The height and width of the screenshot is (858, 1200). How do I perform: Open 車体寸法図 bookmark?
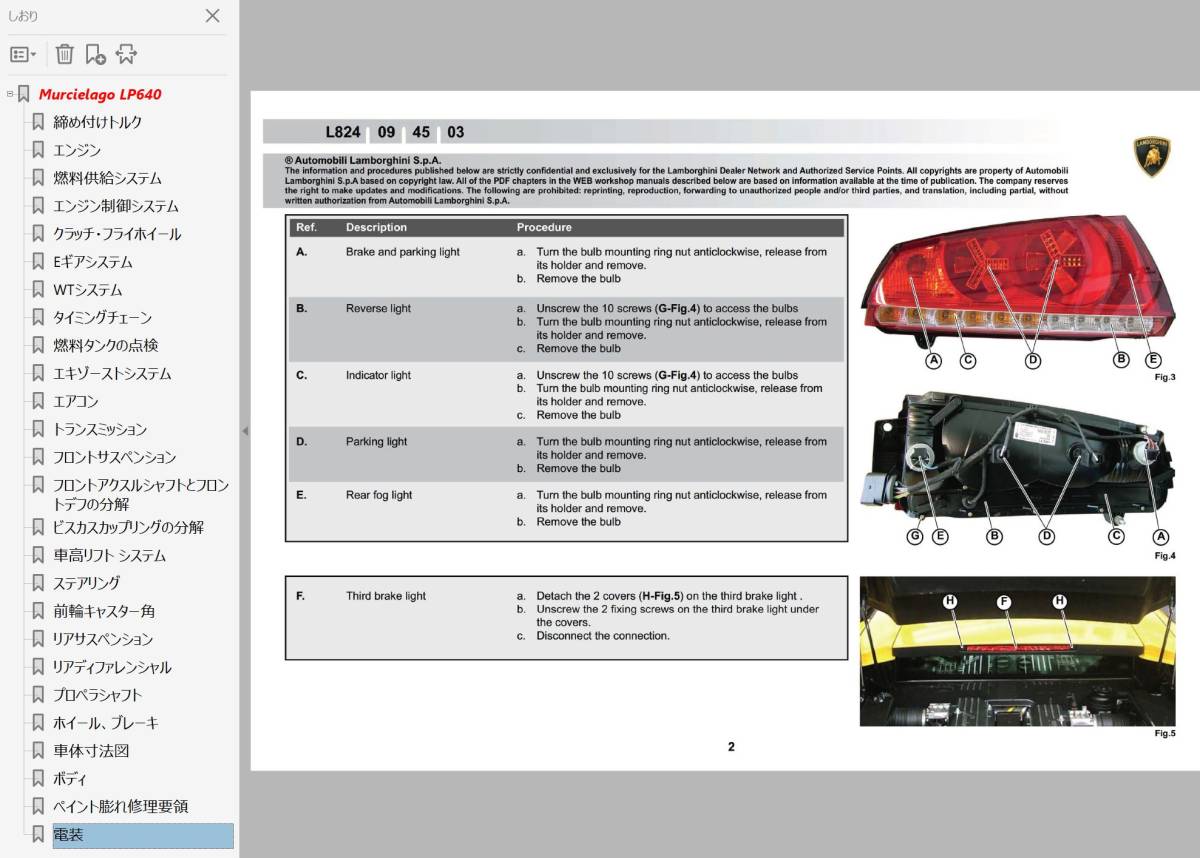[91, 750]
